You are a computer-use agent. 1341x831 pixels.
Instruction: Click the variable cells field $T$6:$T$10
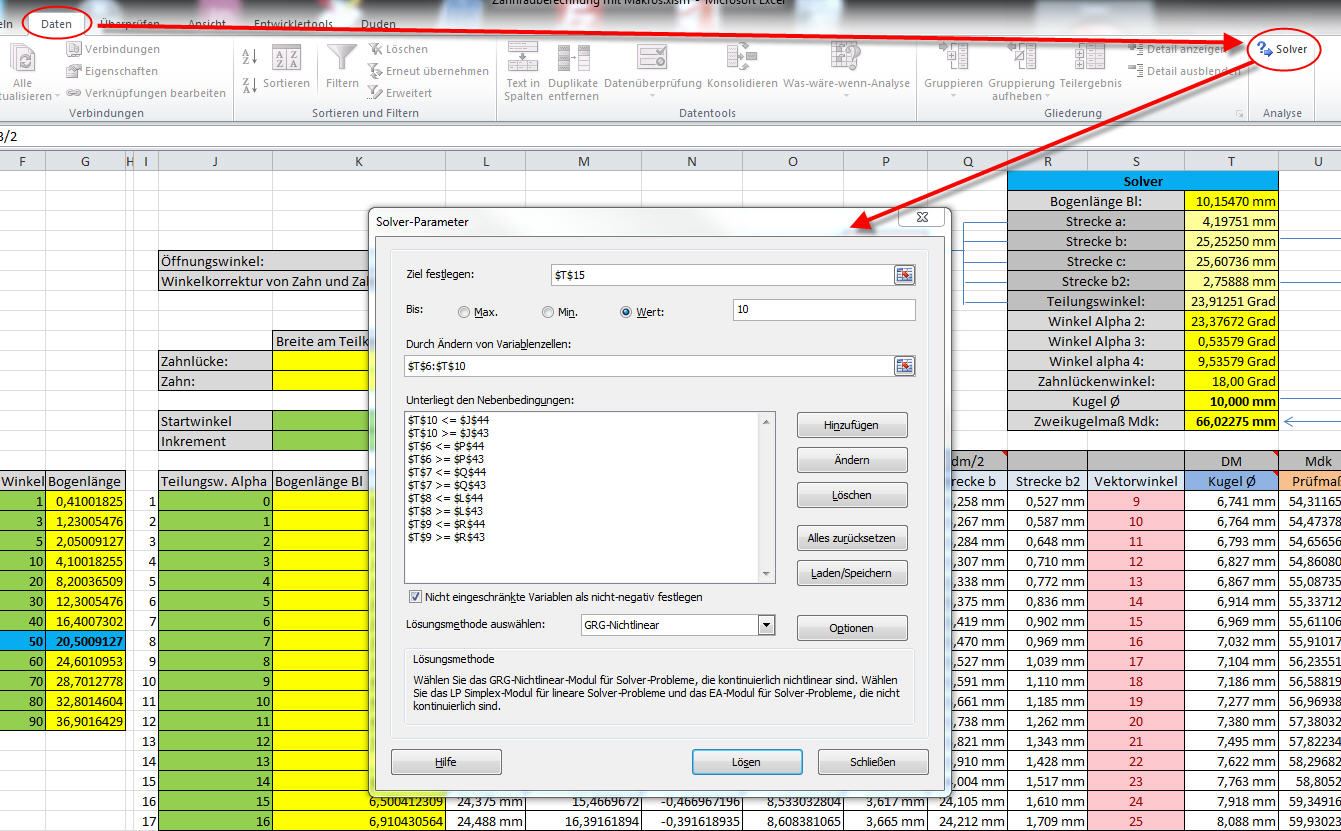[649, 367]
